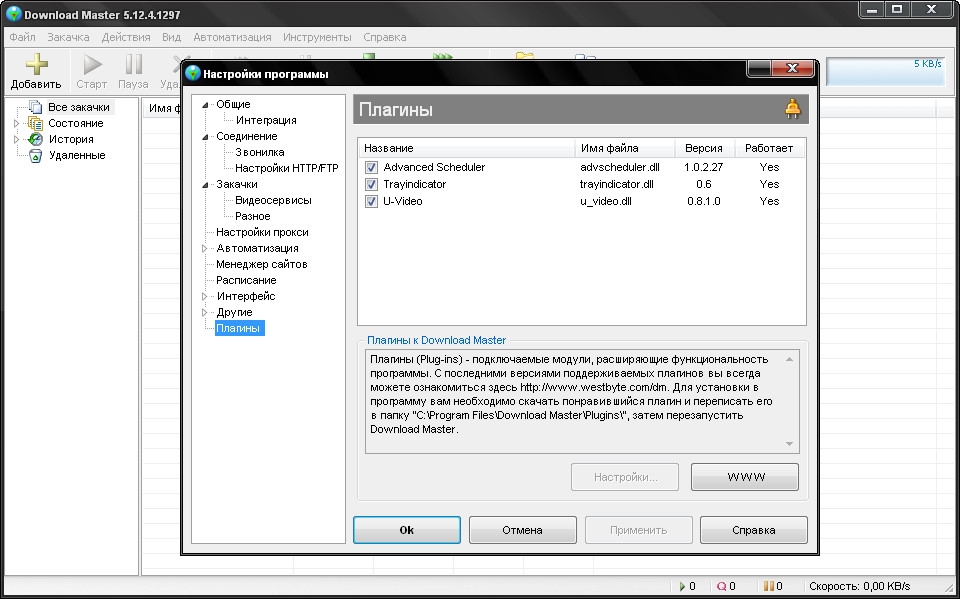Image resolution: width=960 pixels, height=599 pixels.
Task: Click the Отмена button
Action: tap(522, 530)
